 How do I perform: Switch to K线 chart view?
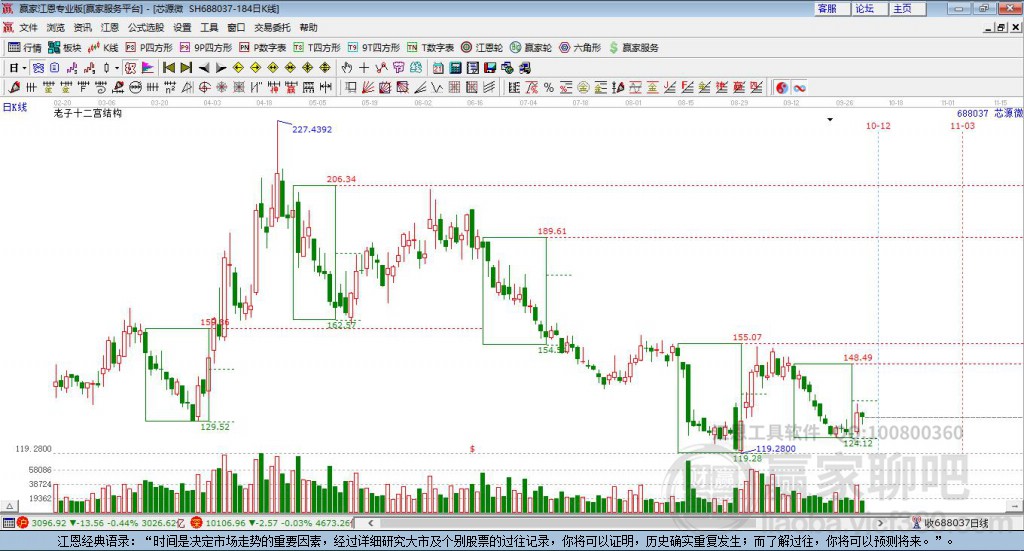coord(103,48)
